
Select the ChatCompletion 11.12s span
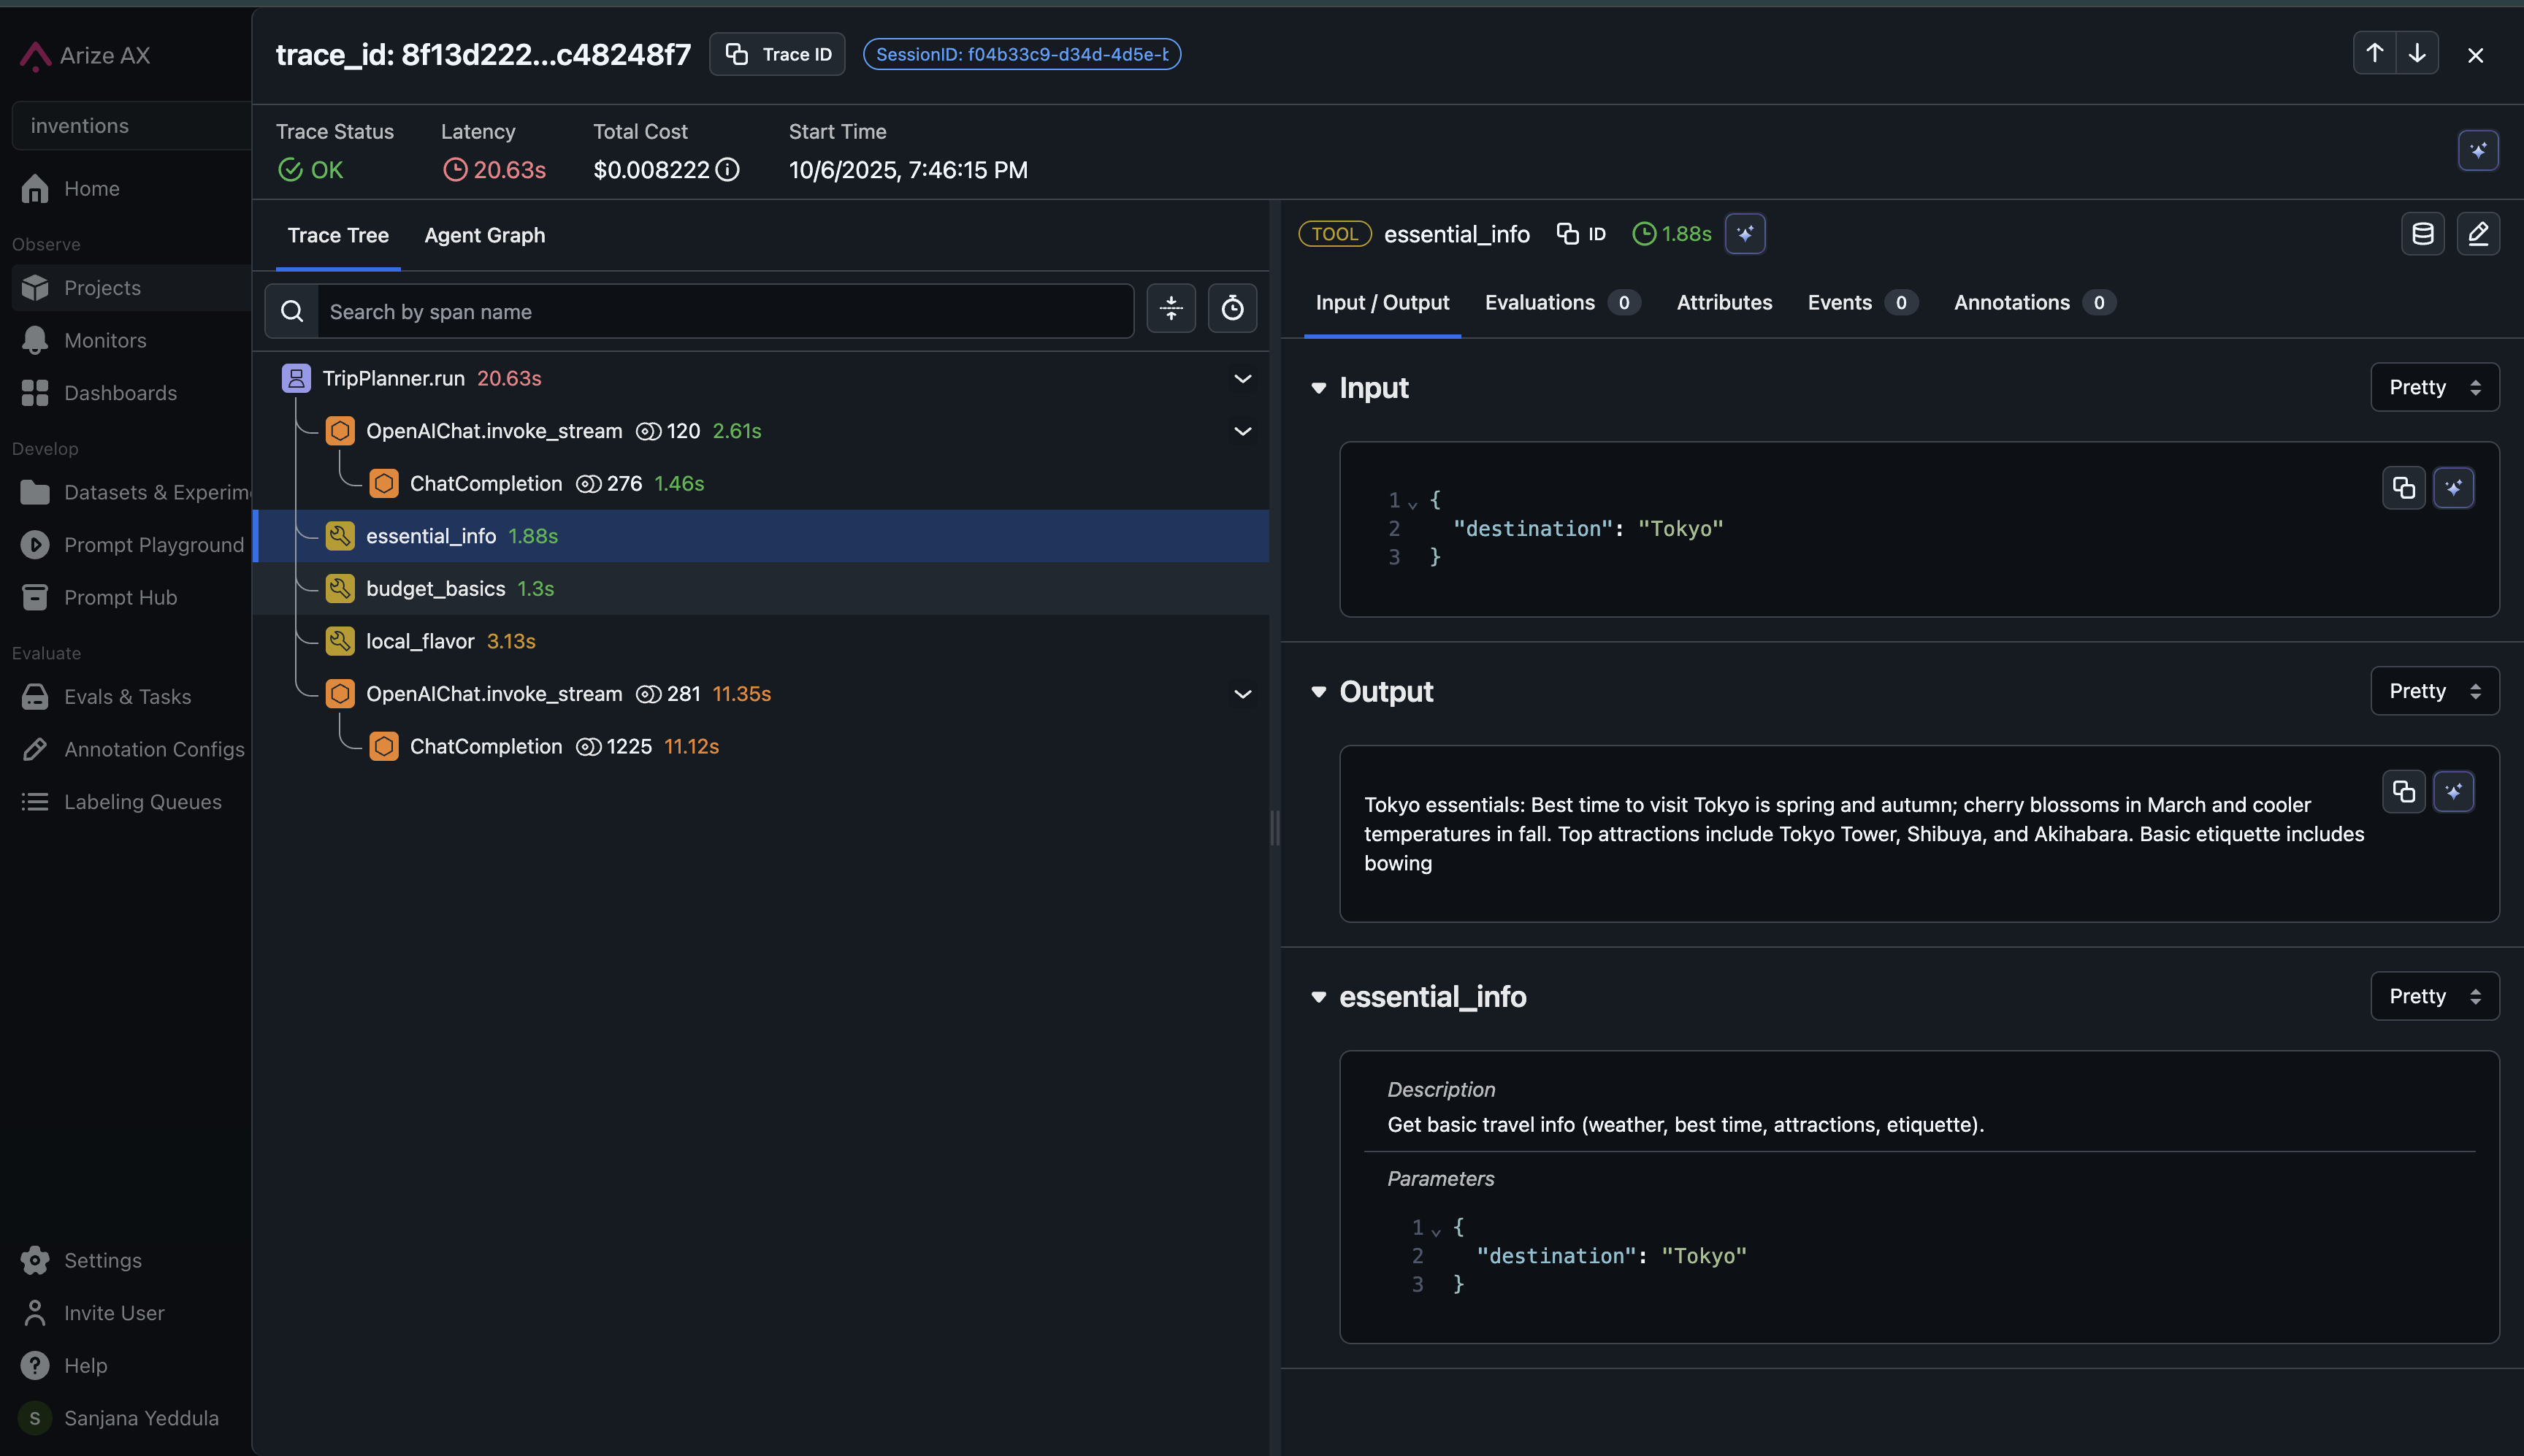(761, 746)
